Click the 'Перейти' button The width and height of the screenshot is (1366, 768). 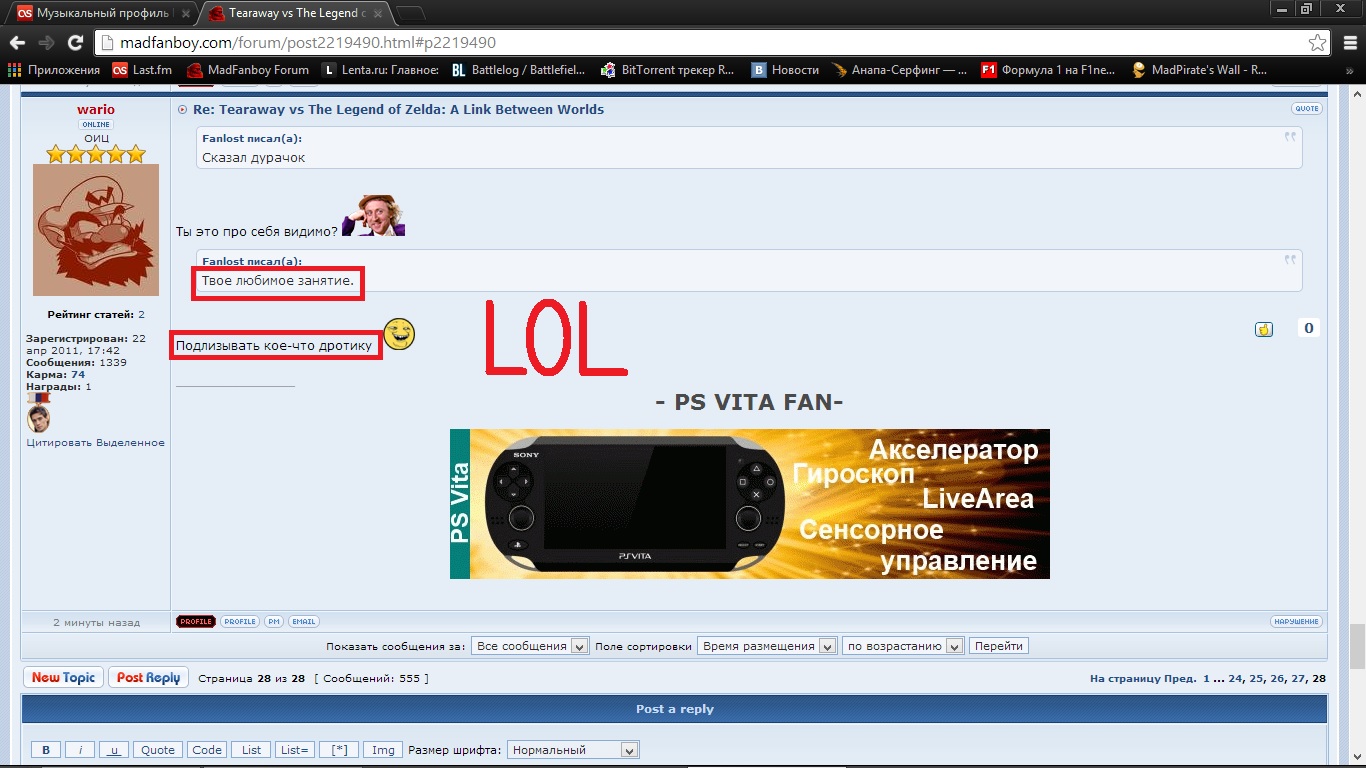point(998,646)
